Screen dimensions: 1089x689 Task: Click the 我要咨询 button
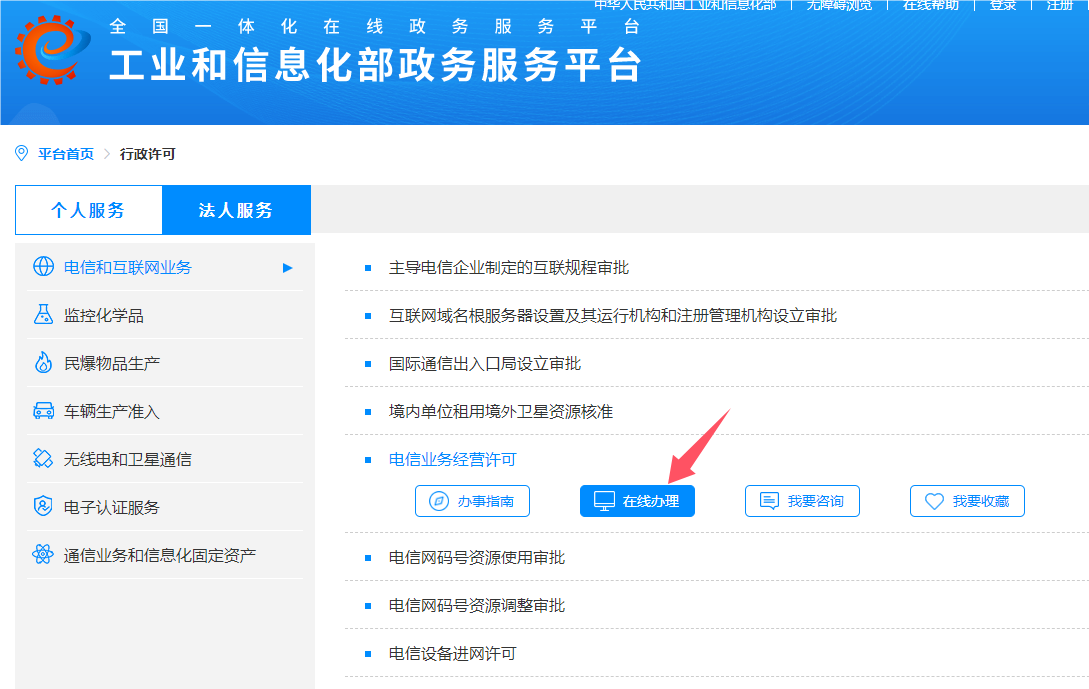click(x=802, y=501)
